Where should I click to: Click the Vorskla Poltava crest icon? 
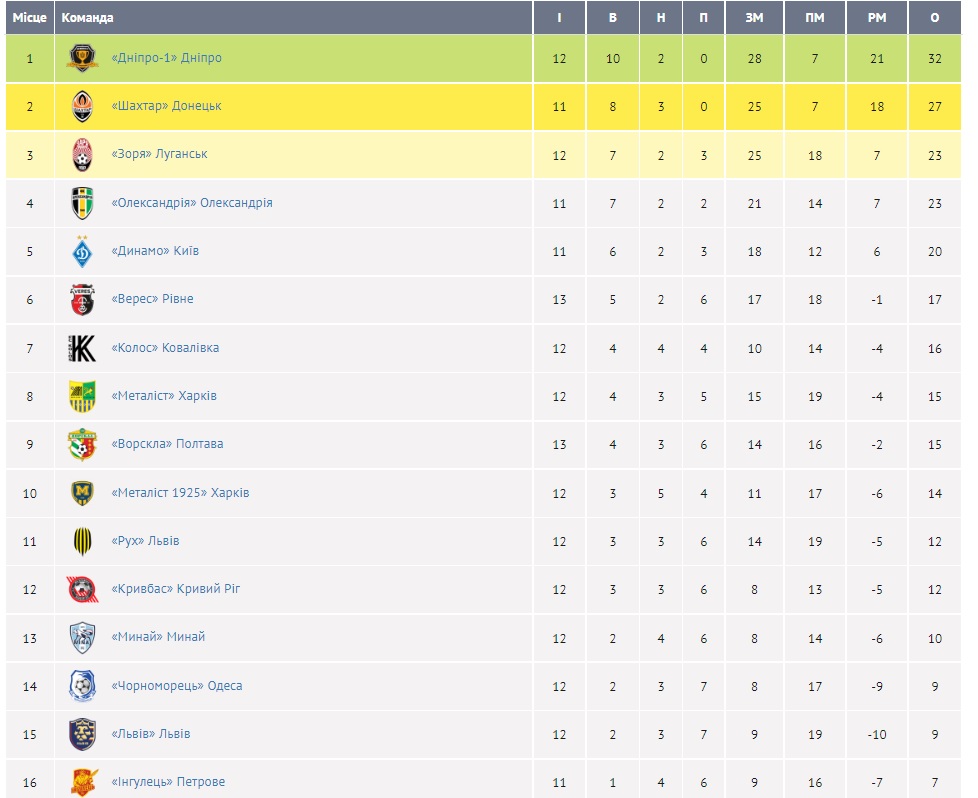[x=82, y=444]
